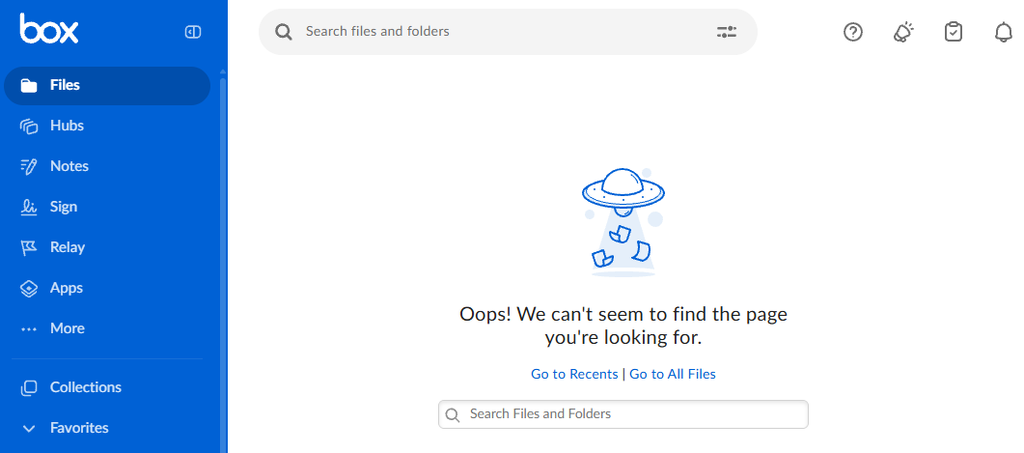Expand the More menu
The width and height of the screenshot is (1024, 453).
(67, 328)
